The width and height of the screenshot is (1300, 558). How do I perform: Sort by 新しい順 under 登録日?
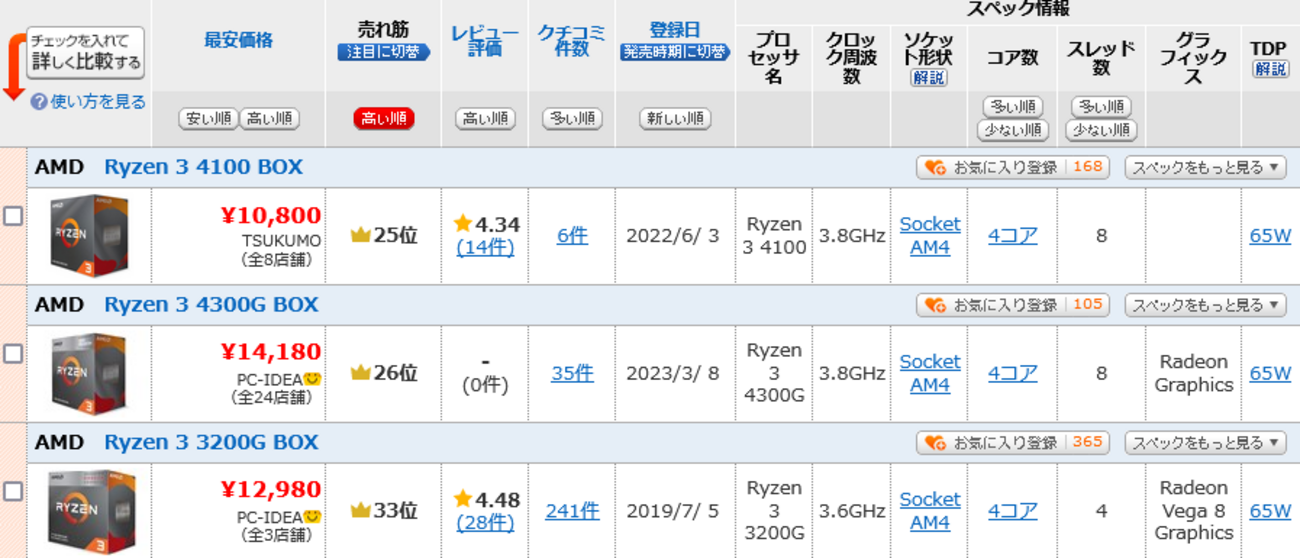(675, 119)
